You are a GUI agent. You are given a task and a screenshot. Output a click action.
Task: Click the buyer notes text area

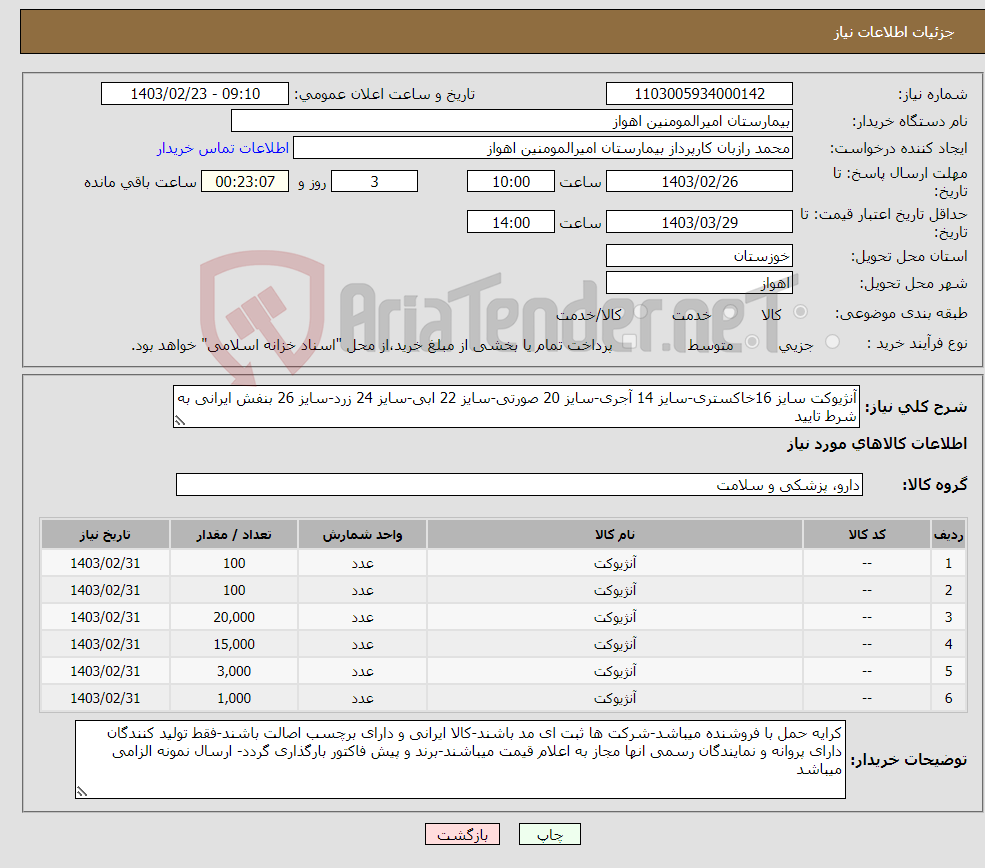[x=460, y=759]
